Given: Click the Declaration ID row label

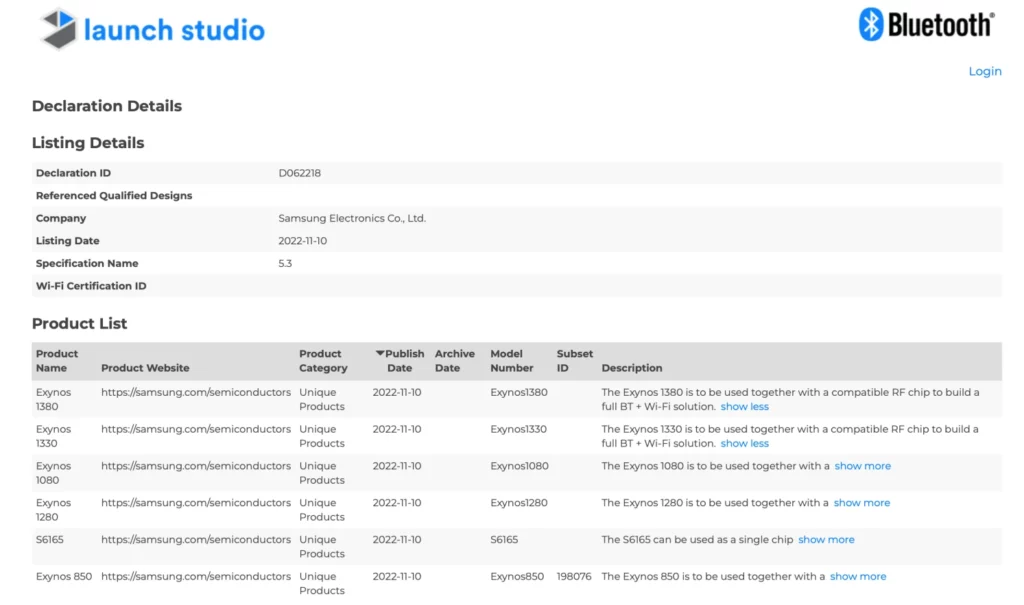Looking at the screenshot, I should click(73, 173).
